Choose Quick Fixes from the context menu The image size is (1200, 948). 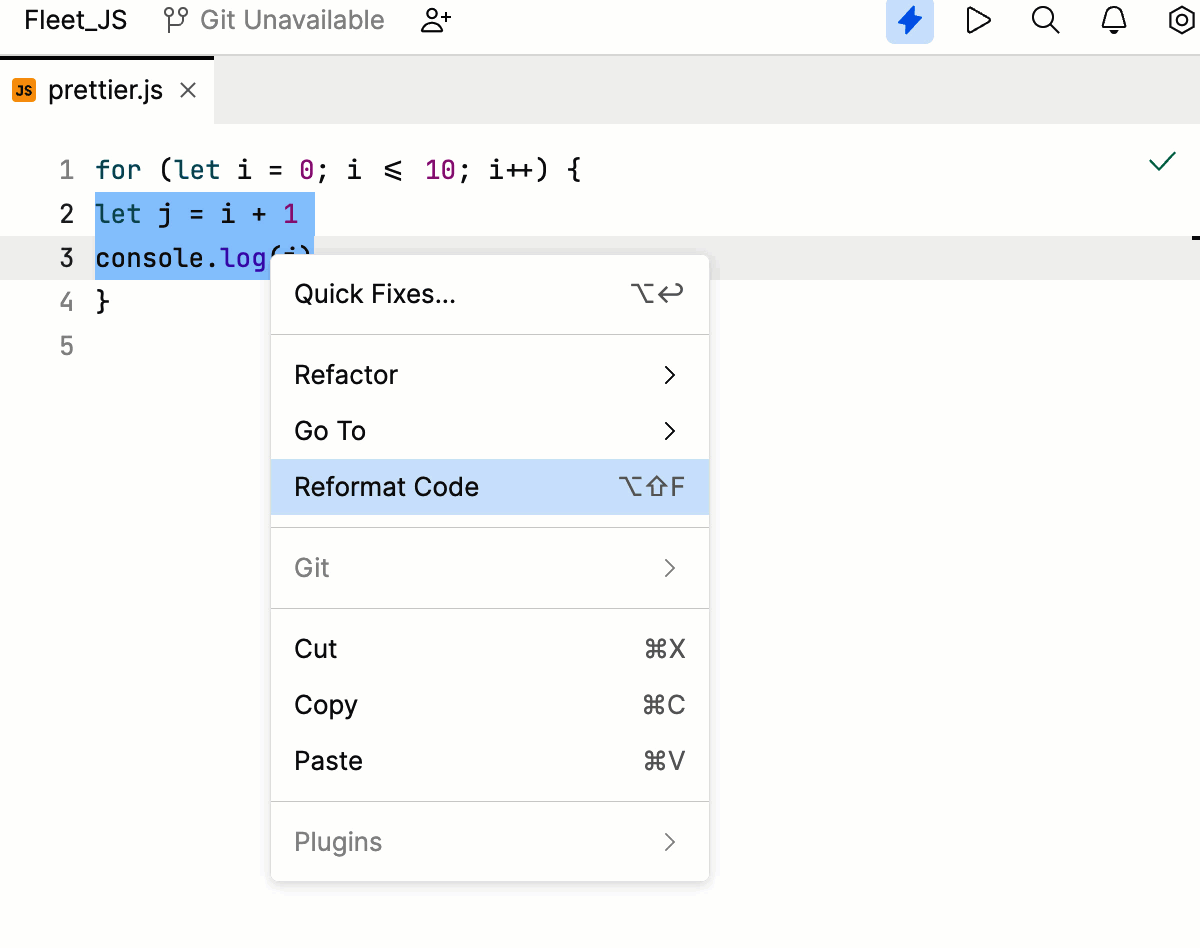click(x=372, y=293)
